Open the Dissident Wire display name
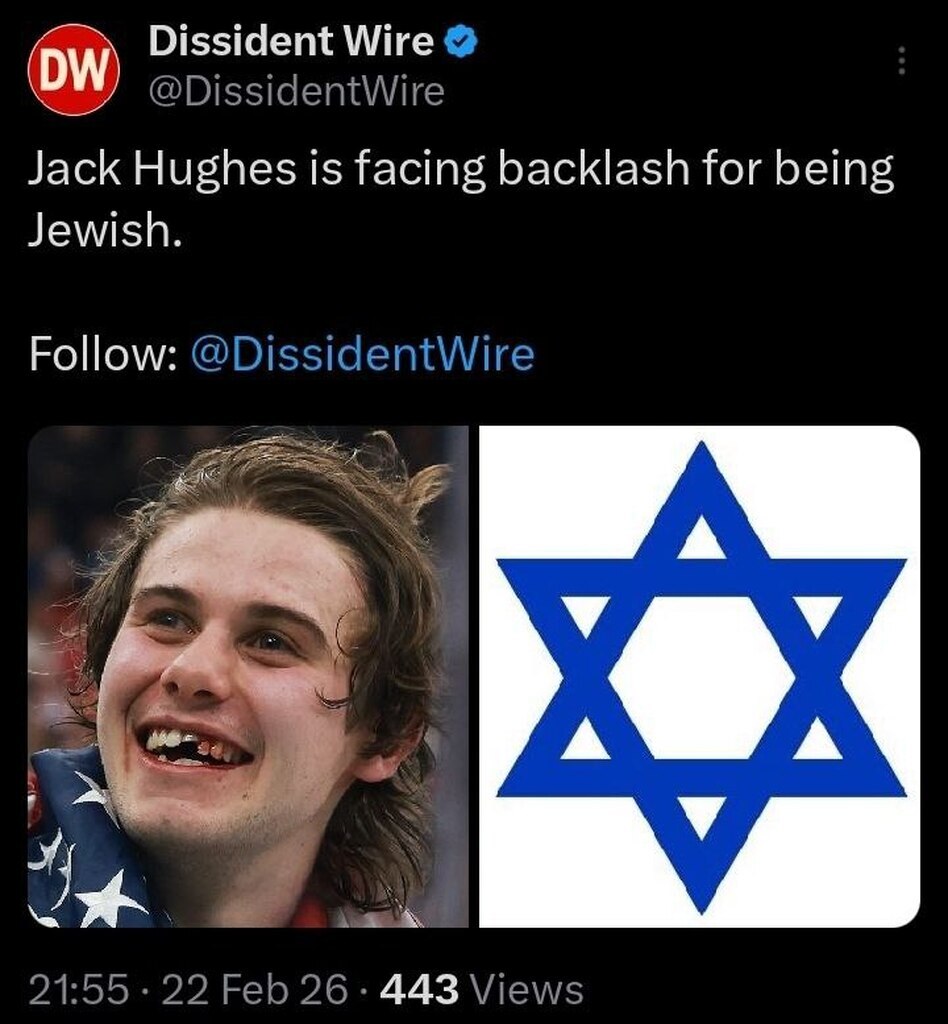948x1024 pixels. (291, 41)
